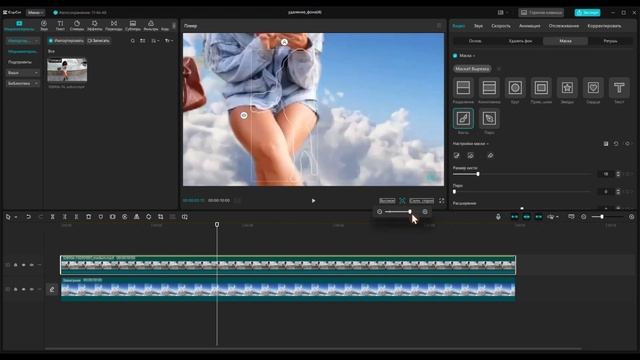Viewport: 640px width, 360px height.
Task: Toggle lock on the lower background track
Action: [16, 289]
